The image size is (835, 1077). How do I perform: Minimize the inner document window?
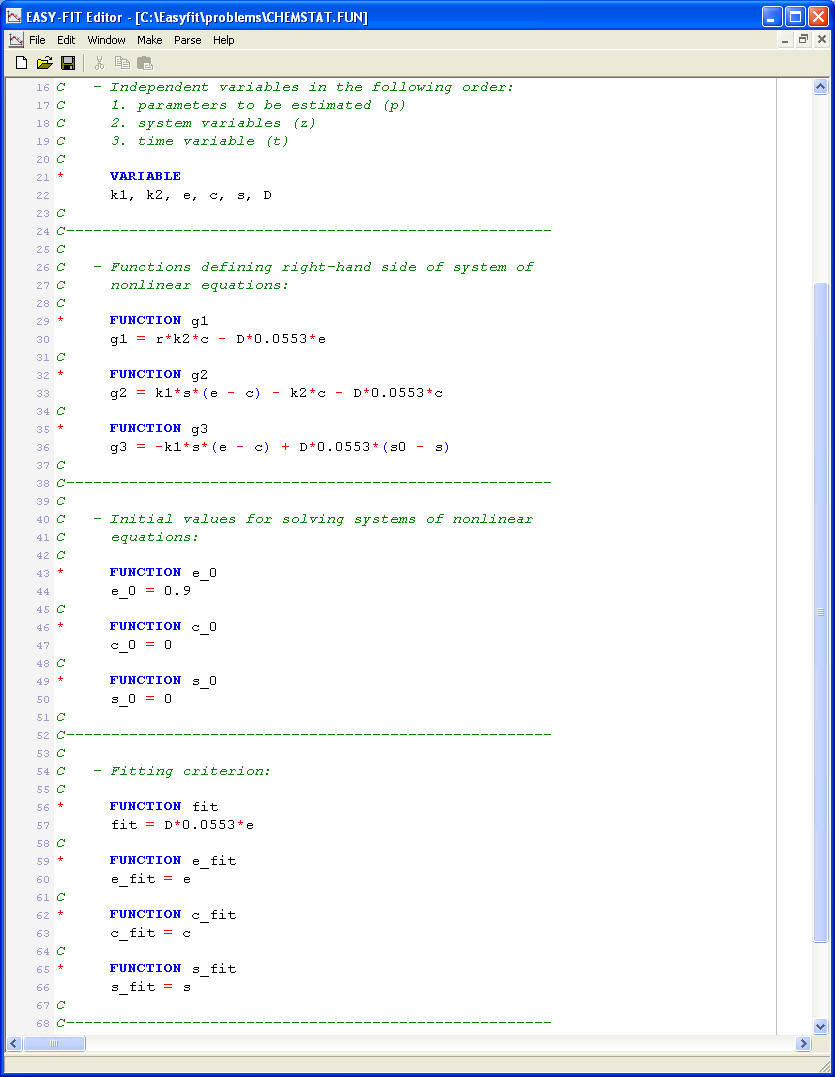[x=785, y=40]
